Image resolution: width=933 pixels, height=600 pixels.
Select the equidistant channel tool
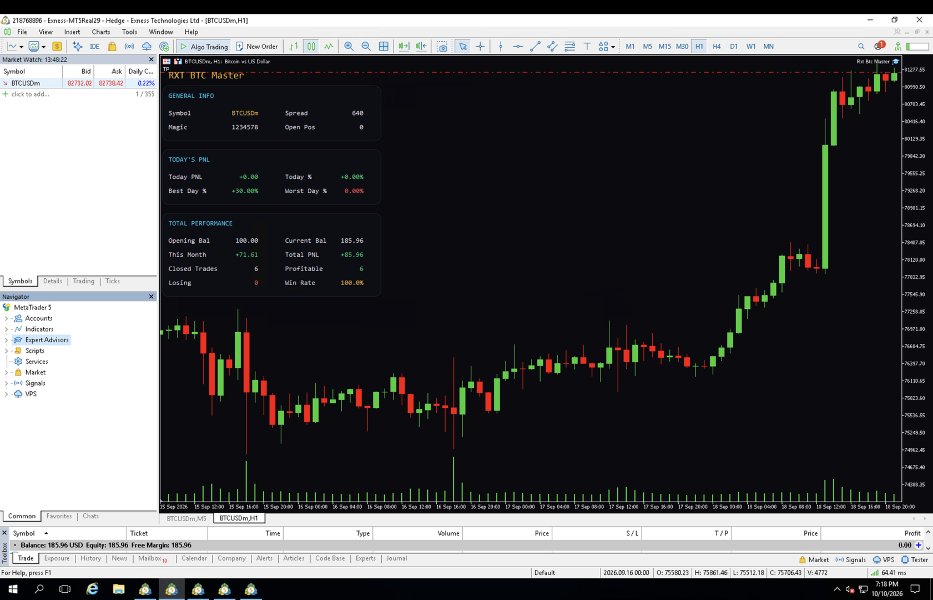coord(552,46)
